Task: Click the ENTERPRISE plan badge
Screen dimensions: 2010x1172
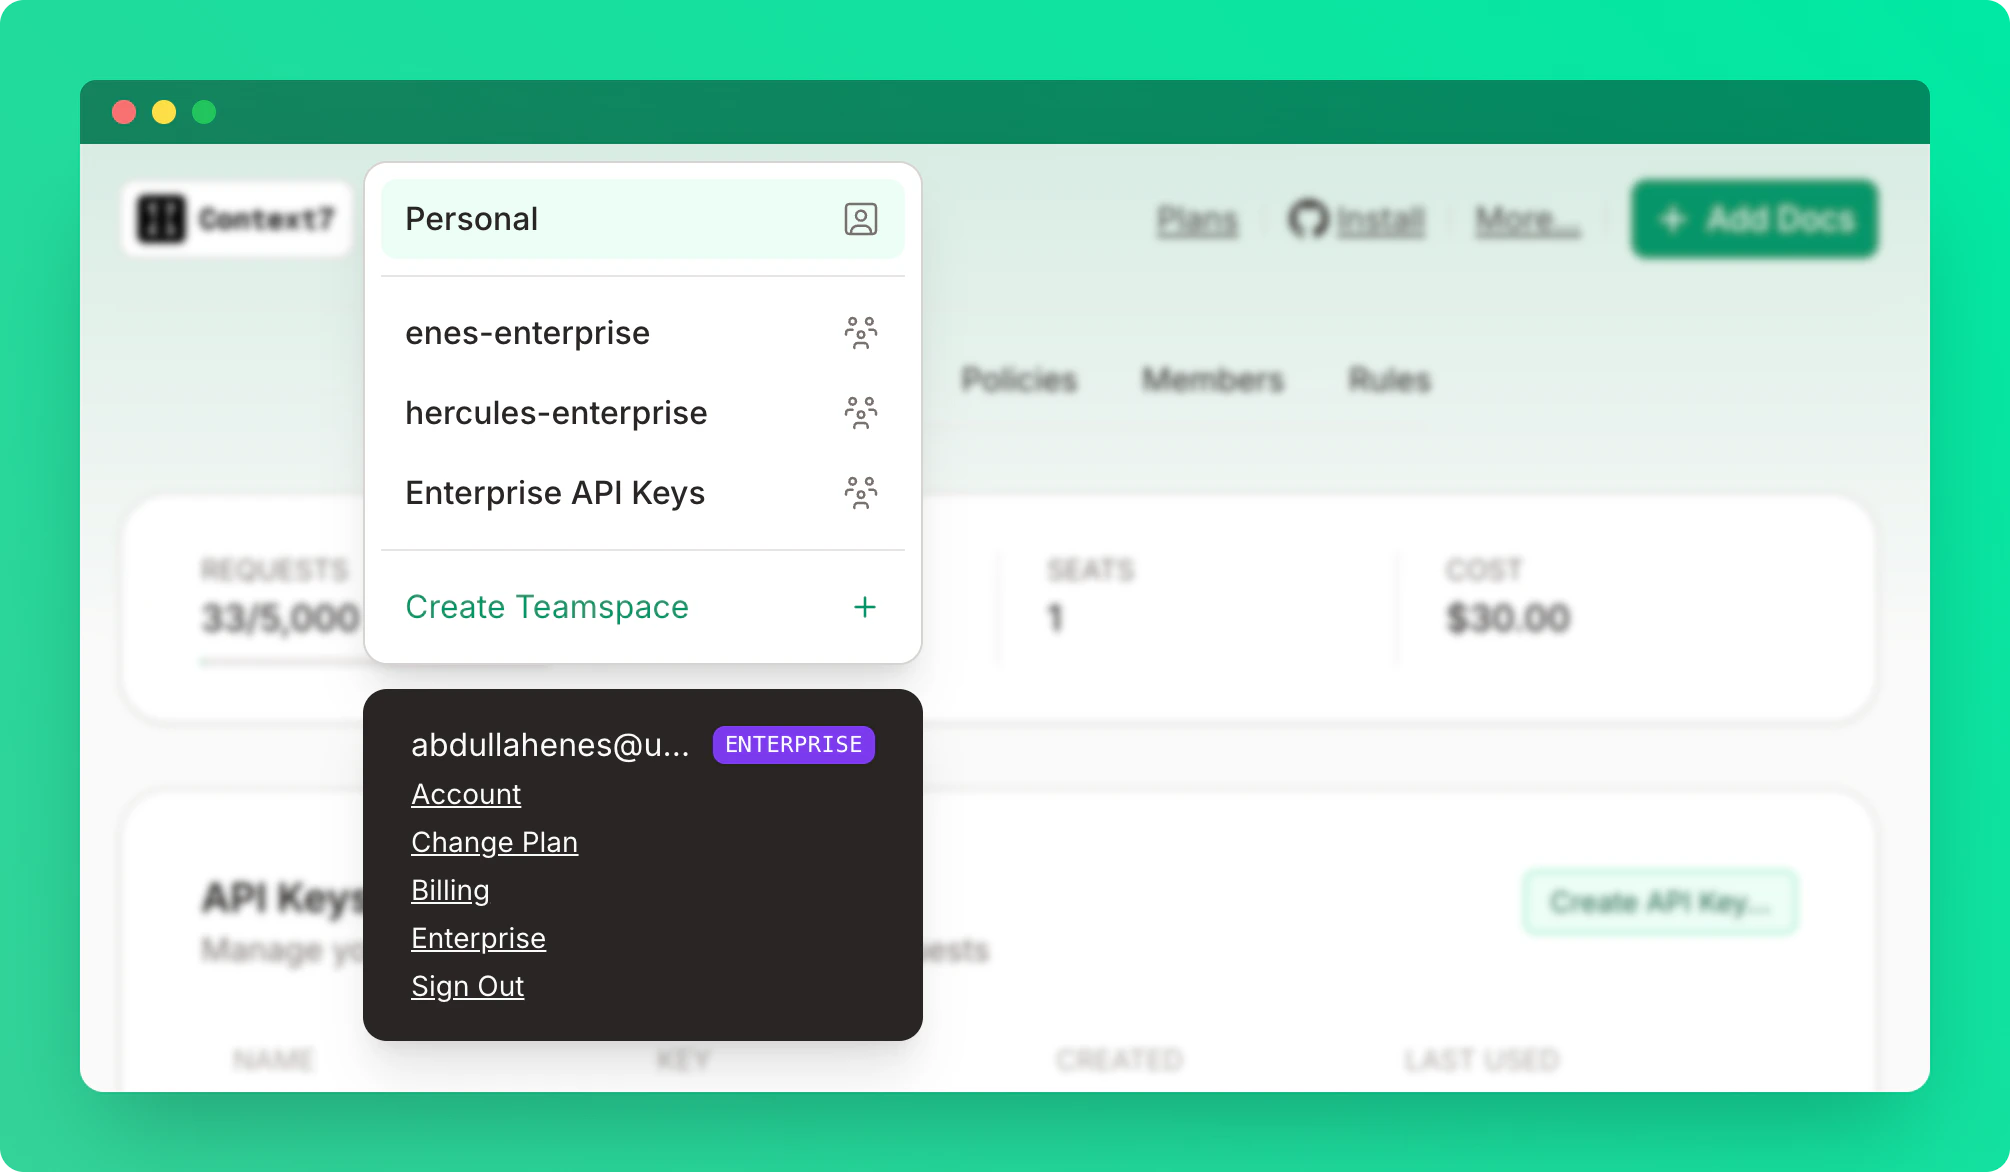Action: 793,744
